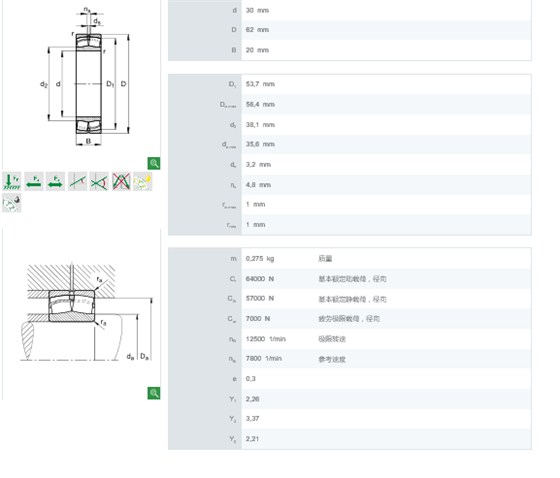Viewport: 560px width, 478px height.
Task: Open the bearing cross-section dimension drawing
Action: point(86,77)
